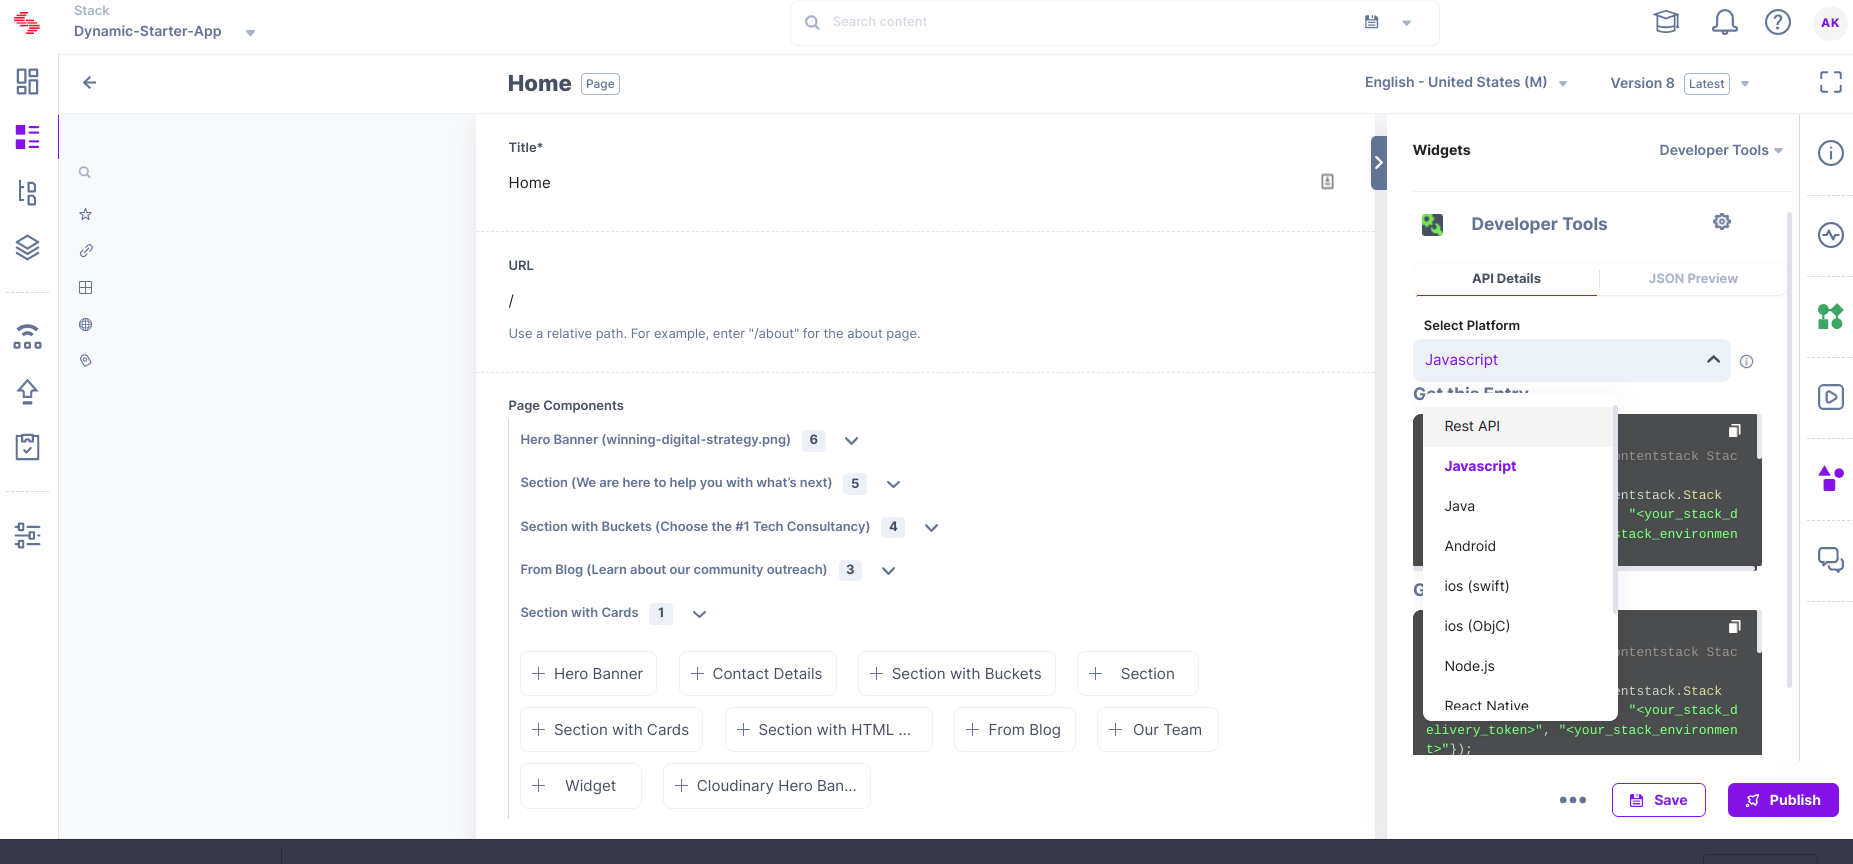1853x864 pixels.
Task: Click the globe localization icon
Action: 86,324
